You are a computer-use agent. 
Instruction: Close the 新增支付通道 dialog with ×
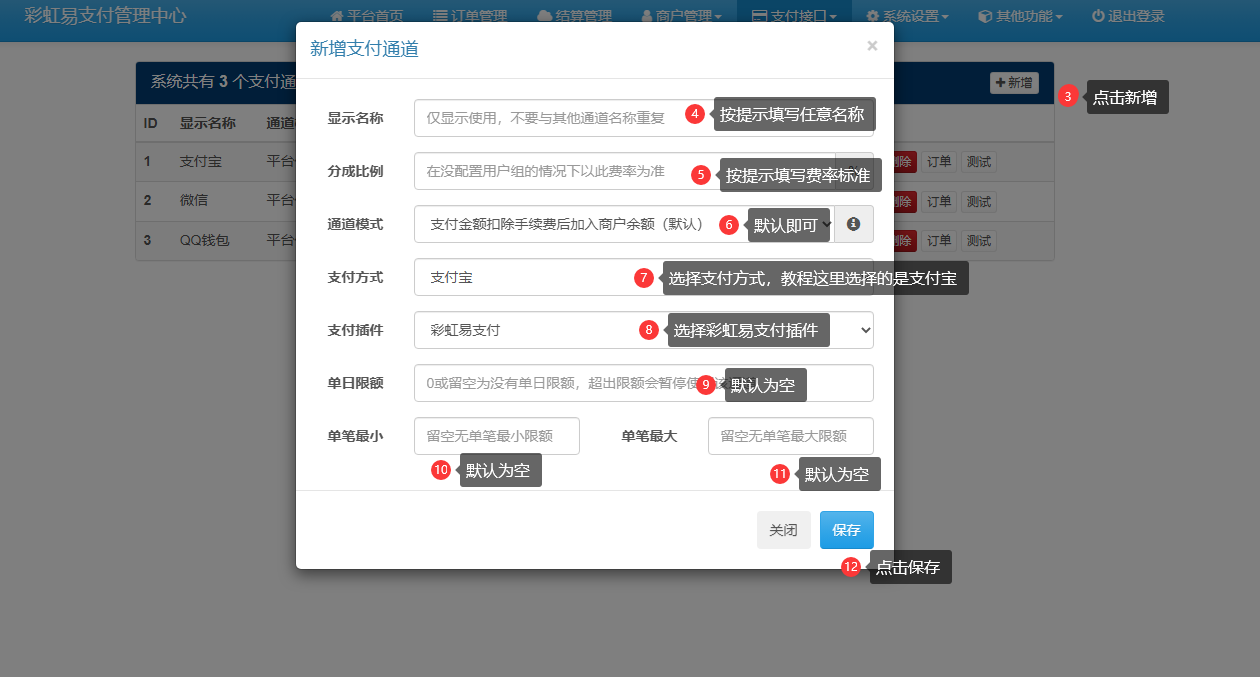[x=872, y=46]
